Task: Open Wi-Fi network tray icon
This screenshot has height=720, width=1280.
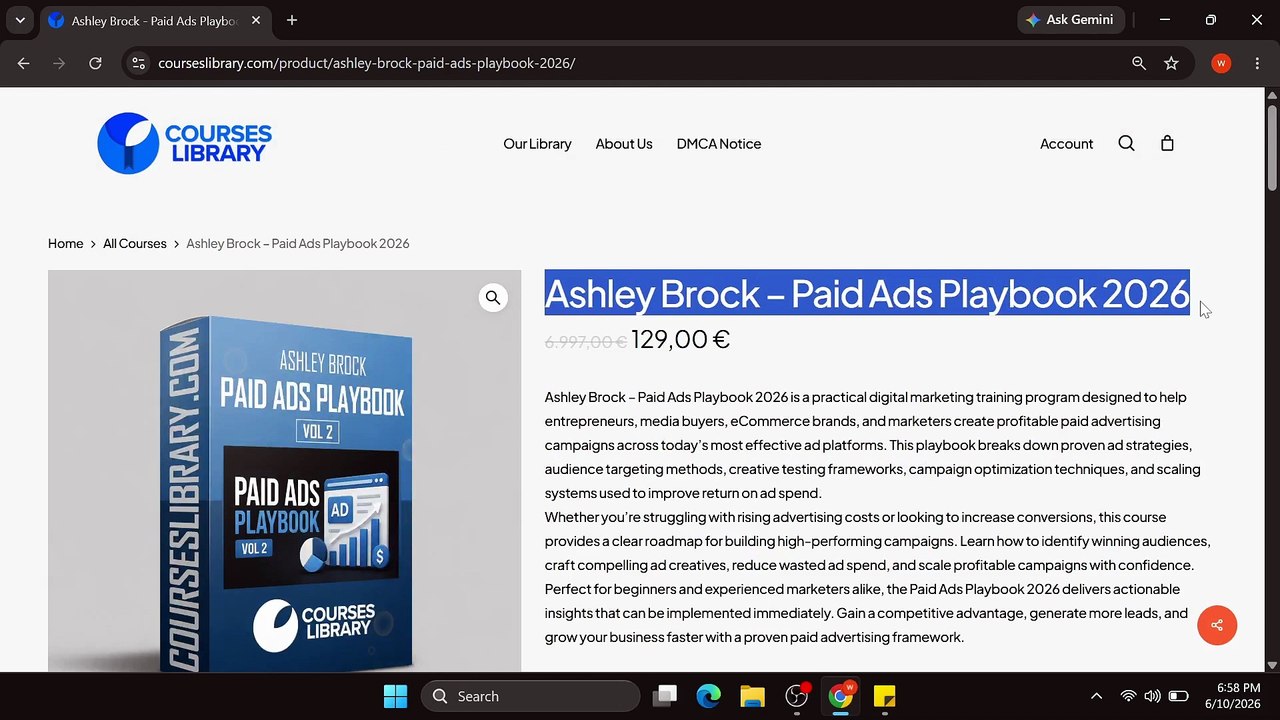Action: (1128, 696)
